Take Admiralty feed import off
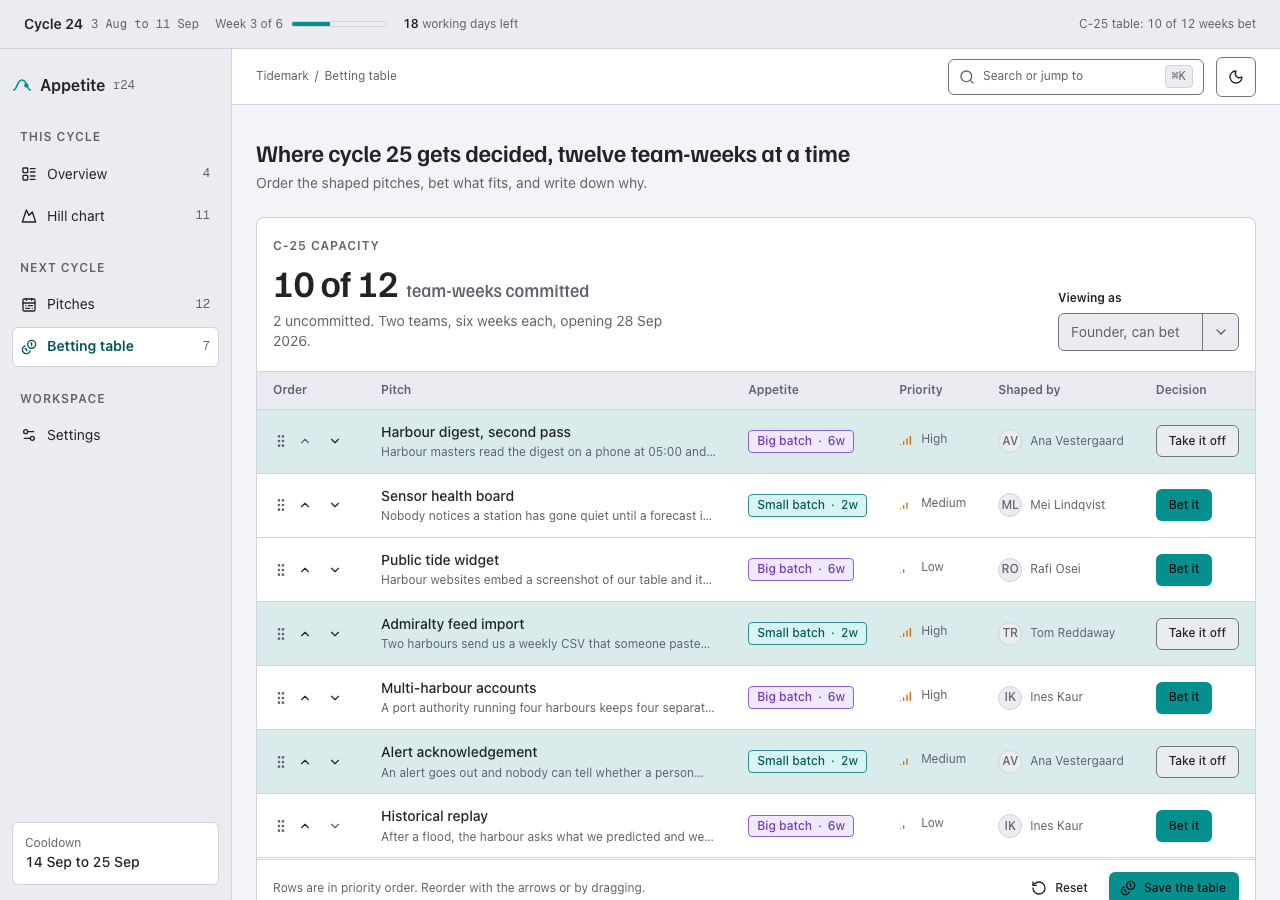1280x900 pixels. (1197, 633)
